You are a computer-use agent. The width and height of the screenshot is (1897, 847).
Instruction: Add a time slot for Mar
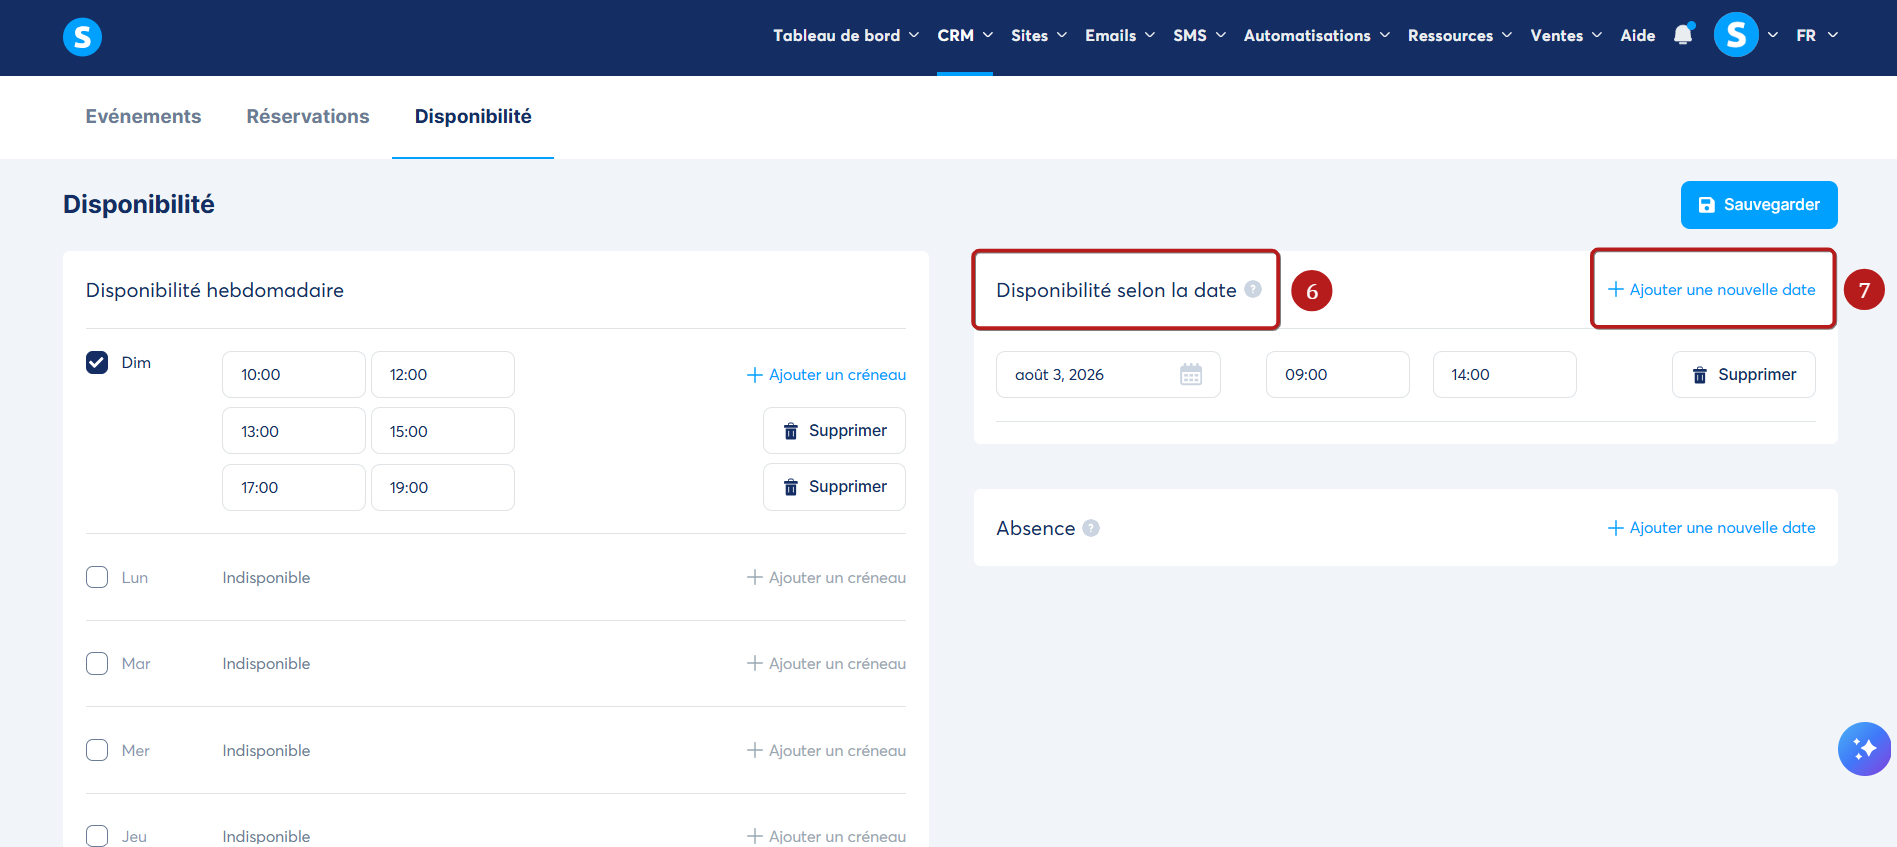[x=827, y=663]
